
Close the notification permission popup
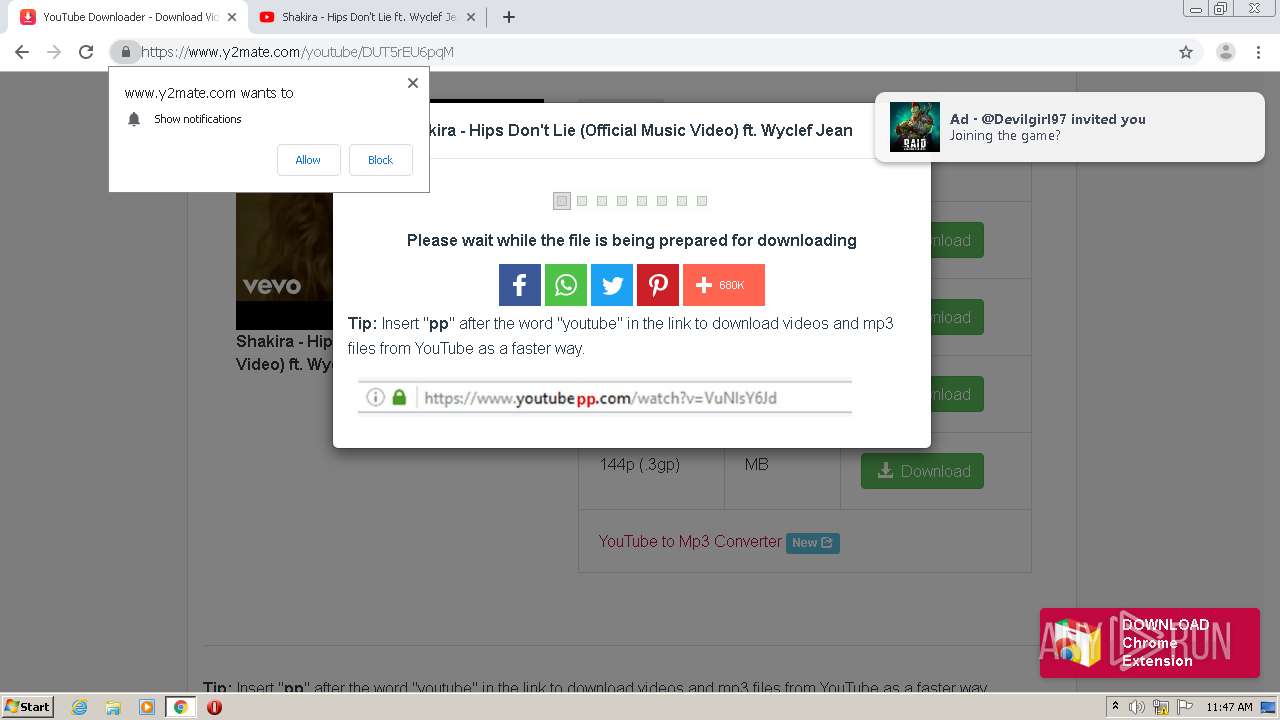[412, 83]
